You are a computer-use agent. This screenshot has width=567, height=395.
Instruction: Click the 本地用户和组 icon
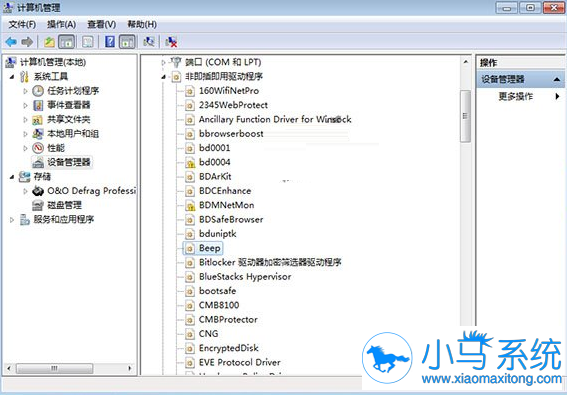38,134
